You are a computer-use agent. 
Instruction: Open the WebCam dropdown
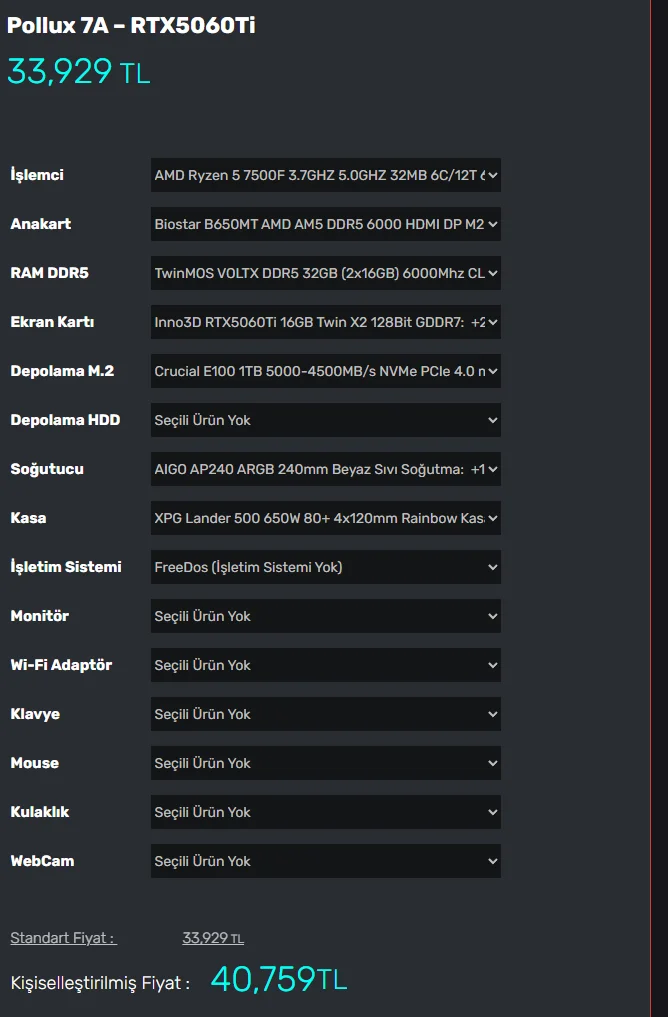tap(325, 861)
